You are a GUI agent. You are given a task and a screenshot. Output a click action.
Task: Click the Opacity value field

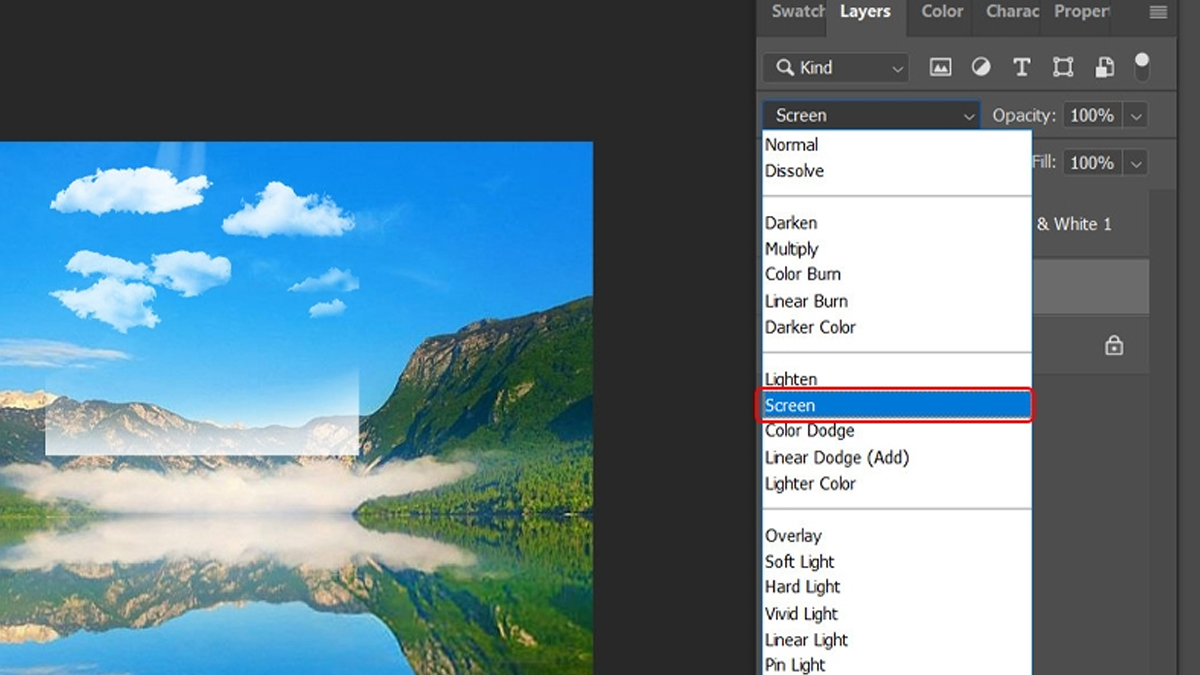(x=1092, y=116)
